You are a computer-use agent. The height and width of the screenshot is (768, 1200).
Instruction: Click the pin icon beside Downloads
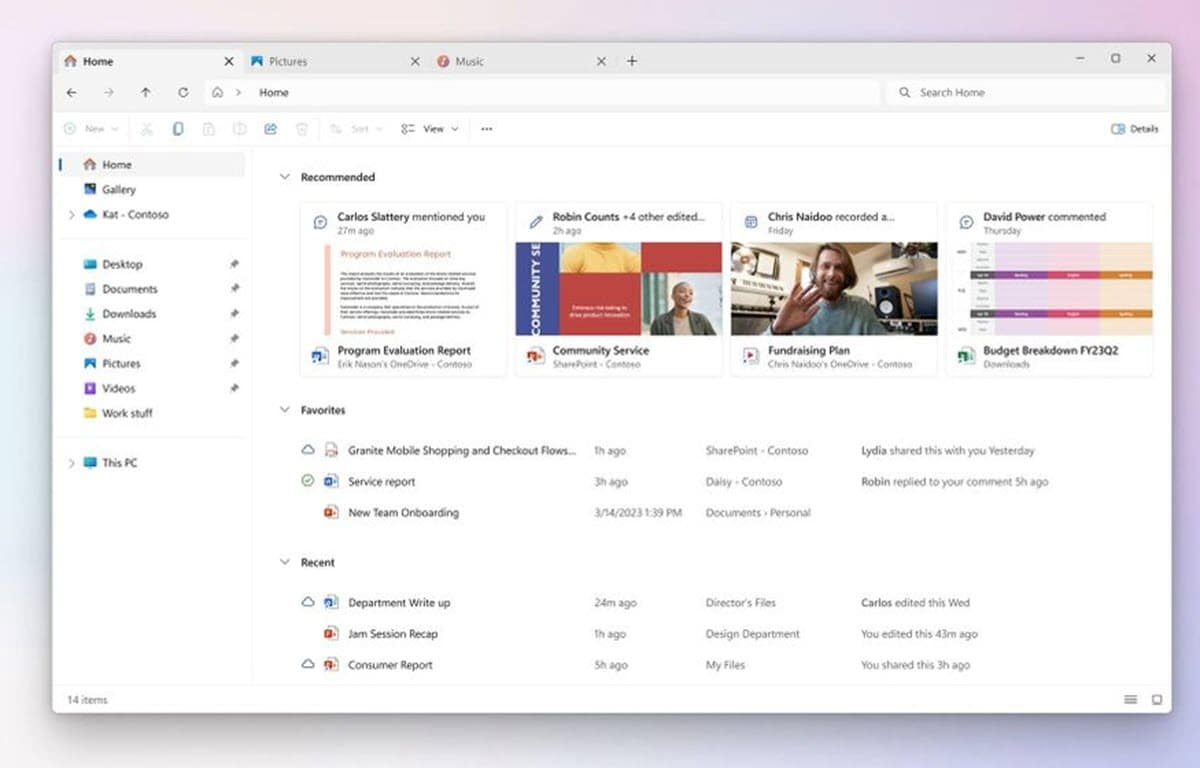[x=234, y=314]
